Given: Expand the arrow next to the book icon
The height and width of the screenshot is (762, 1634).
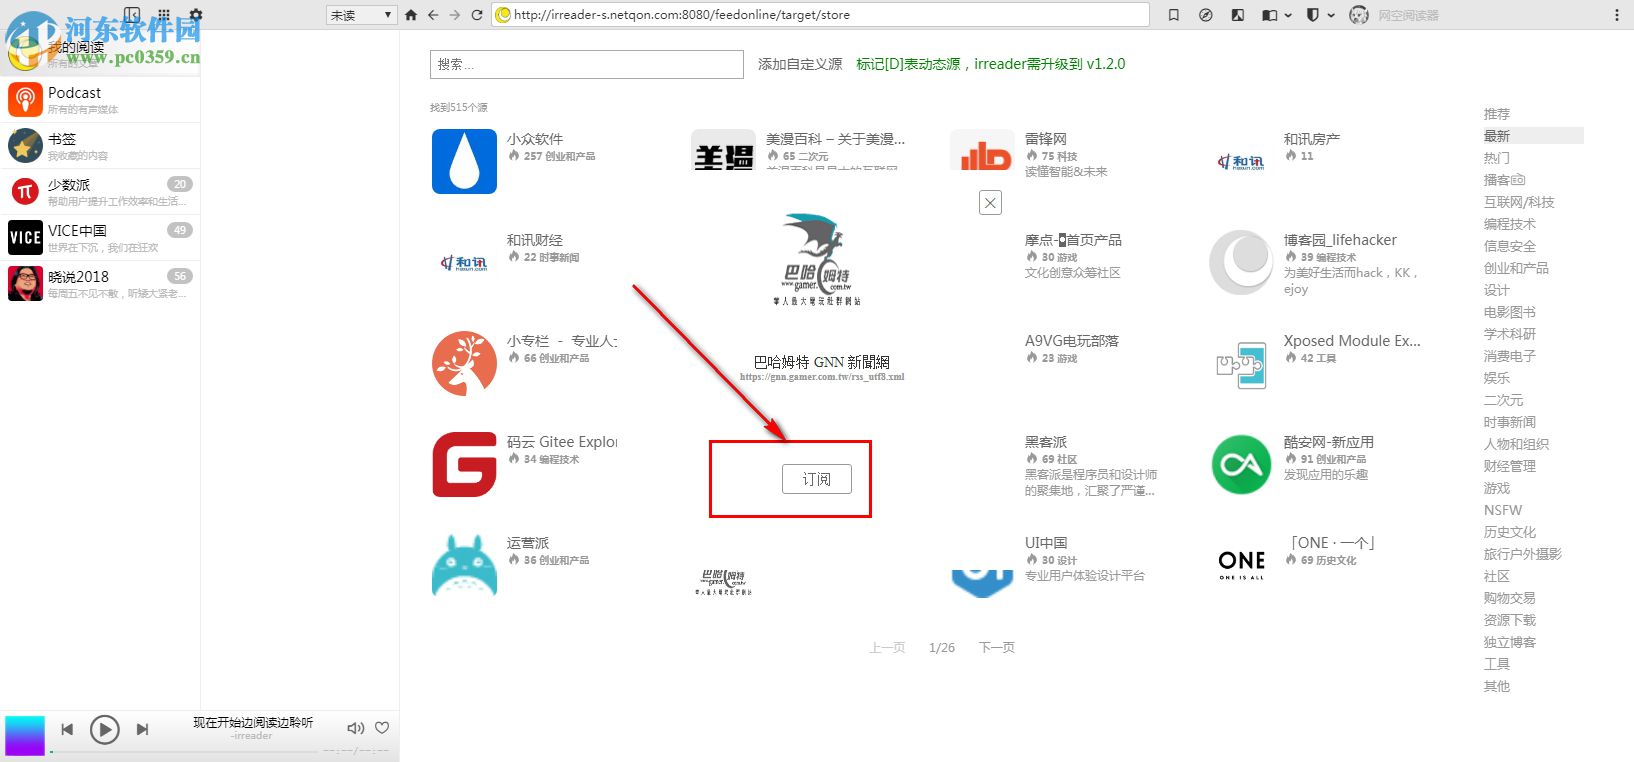Looking at the screenshot, I should click(1288, 15).
